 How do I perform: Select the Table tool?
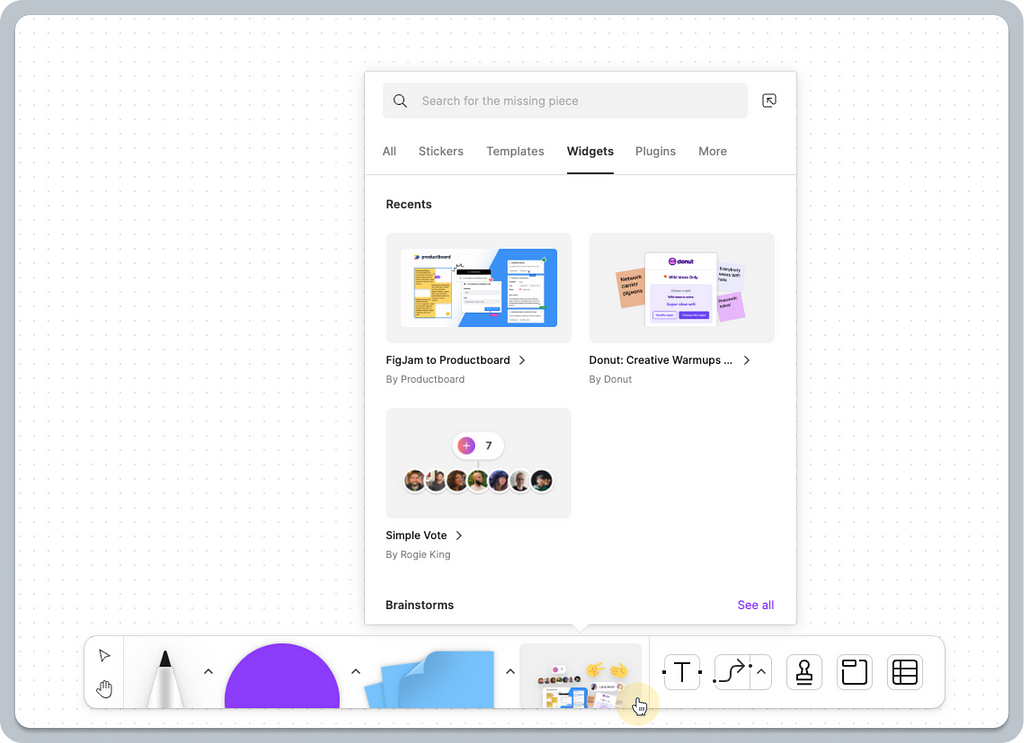click(905, 672)
